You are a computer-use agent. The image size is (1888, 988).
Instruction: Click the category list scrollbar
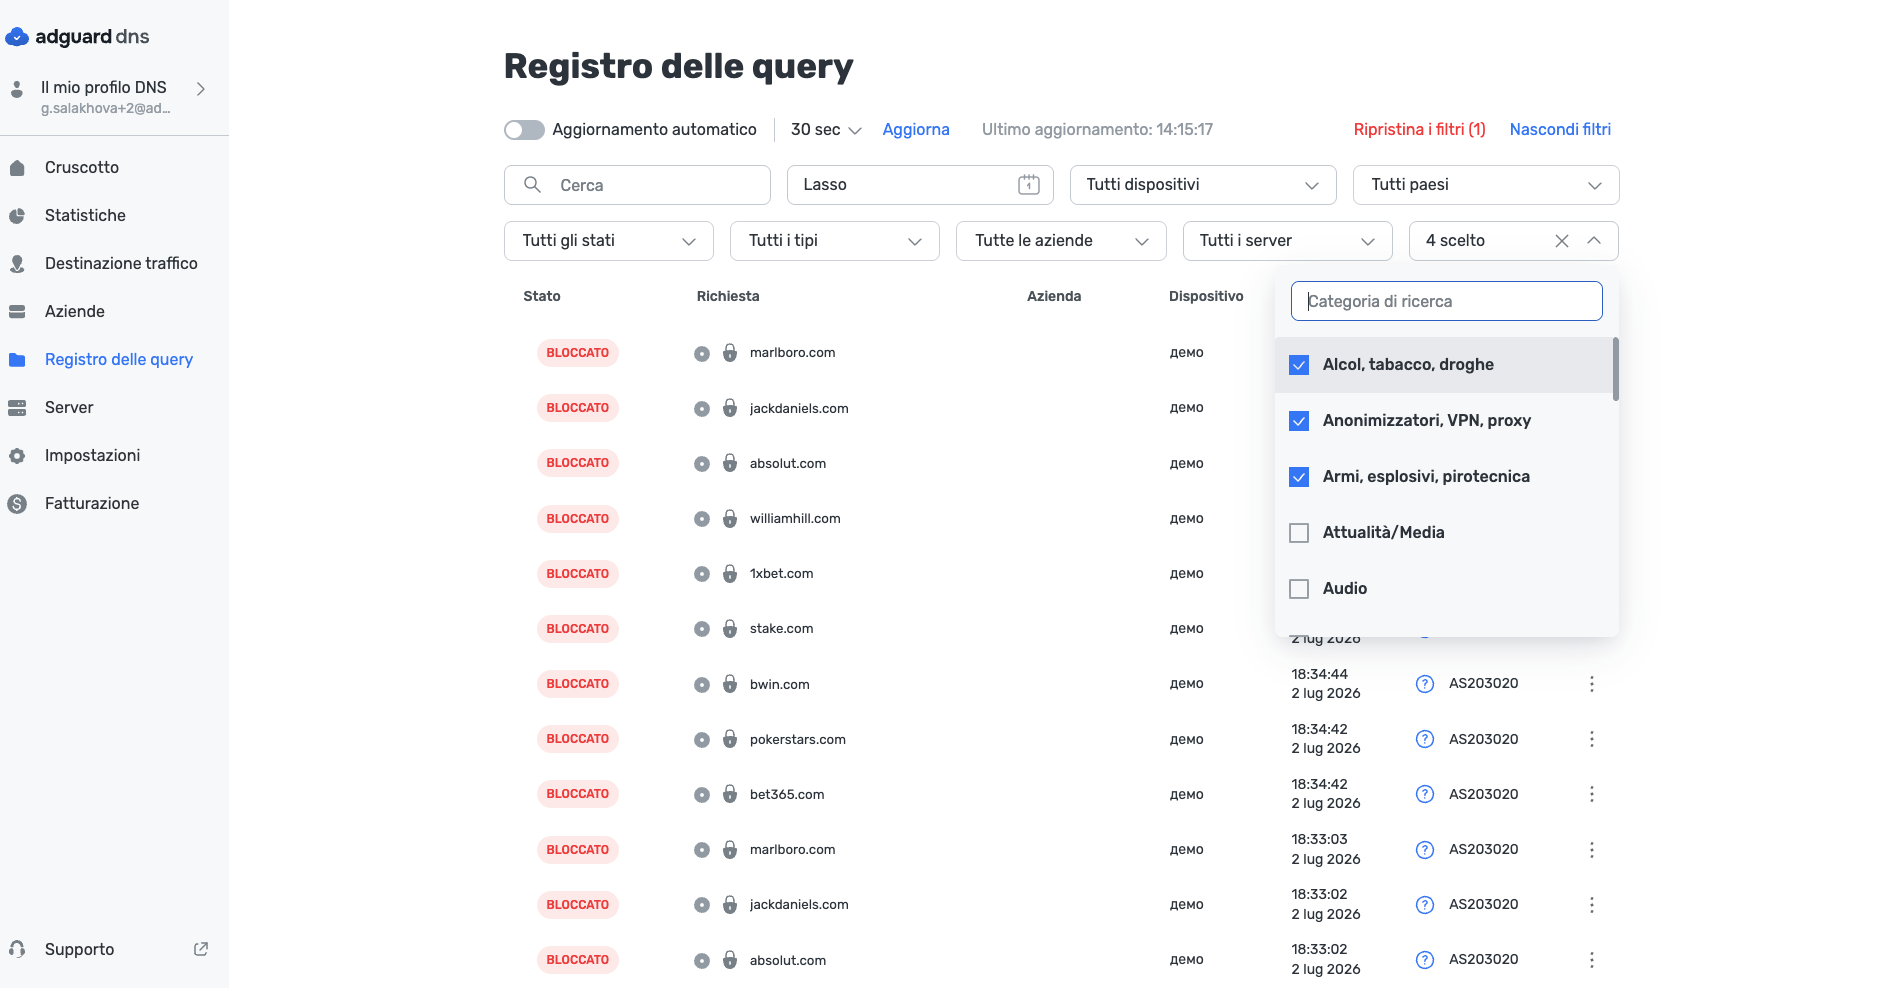pyautogui.click(x=1615, y=369)
